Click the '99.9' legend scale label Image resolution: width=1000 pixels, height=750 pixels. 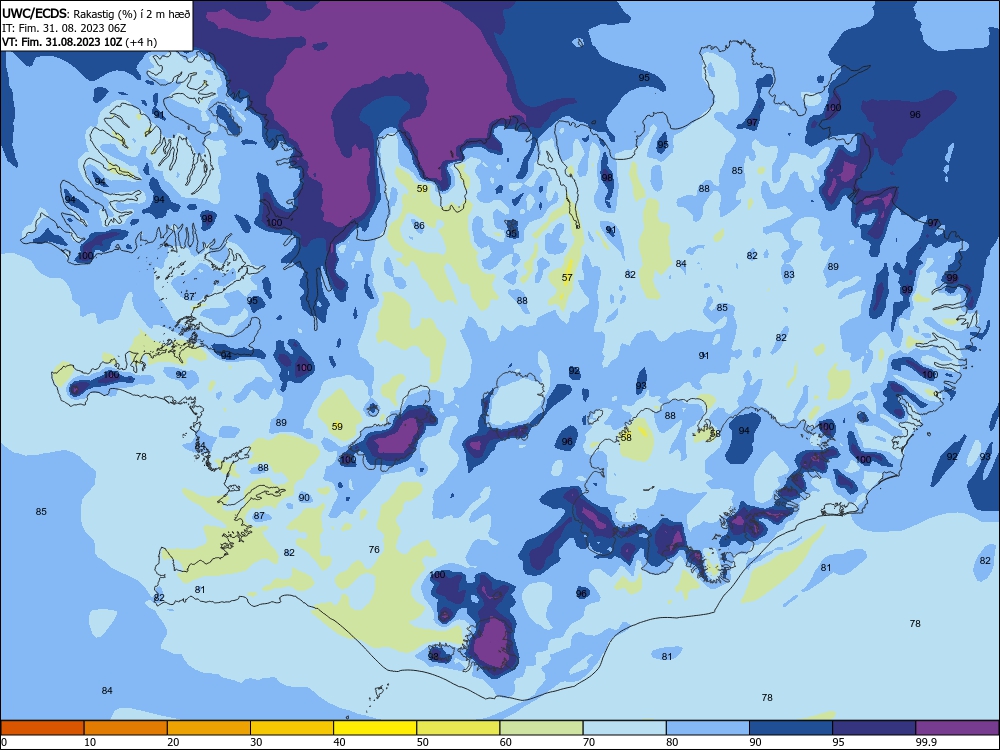[x=926, y=742]
